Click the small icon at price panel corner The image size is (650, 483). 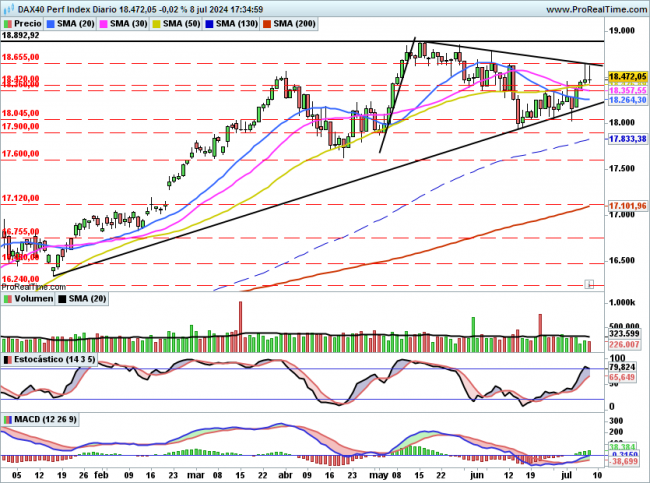(x=590, y=284)
